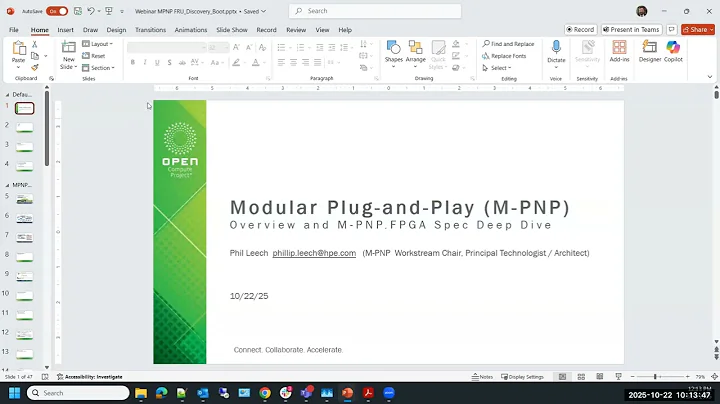Toggle Strikethrough formatting

(182, 62)
